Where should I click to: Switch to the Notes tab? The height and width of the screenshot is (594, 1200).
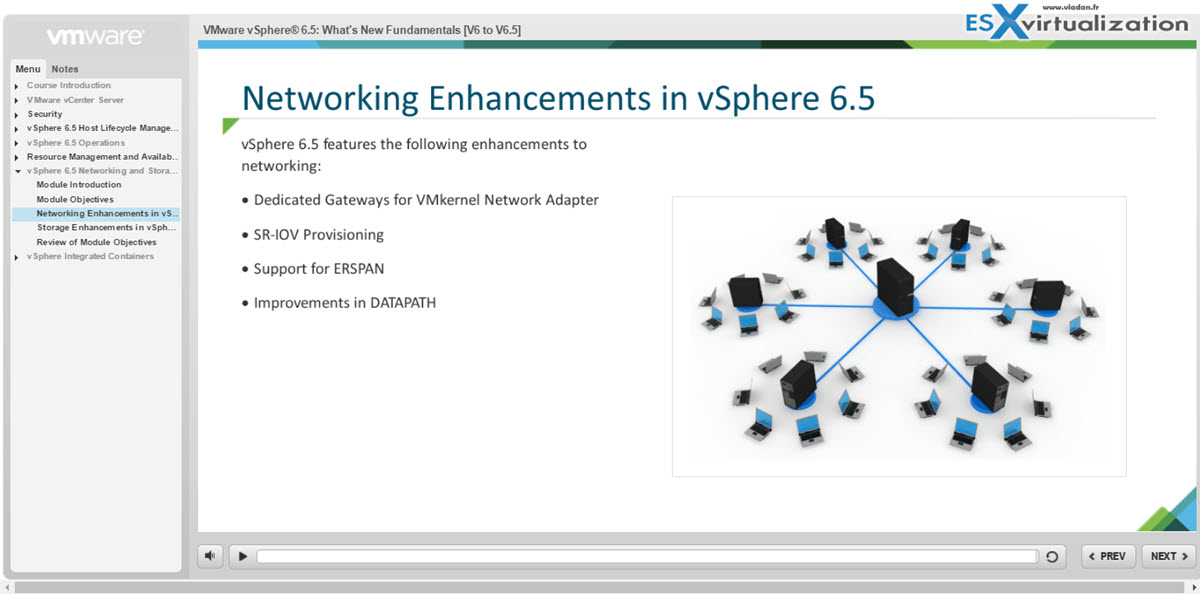(x=65, y=69)
